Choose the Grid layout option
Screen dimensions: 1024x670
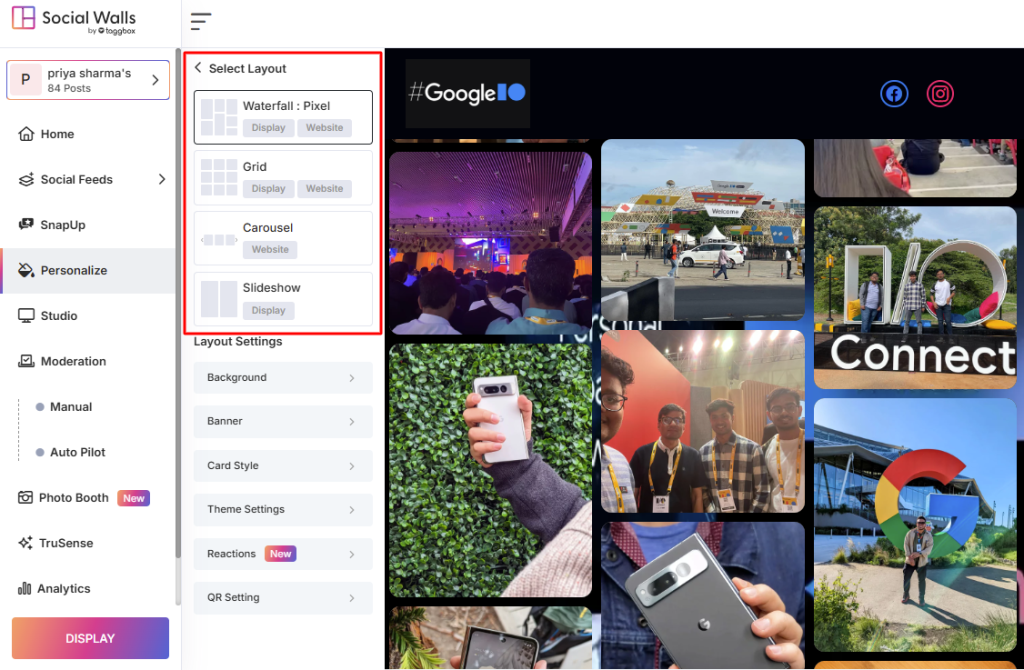pyautogui.click(x=283, y=177)
